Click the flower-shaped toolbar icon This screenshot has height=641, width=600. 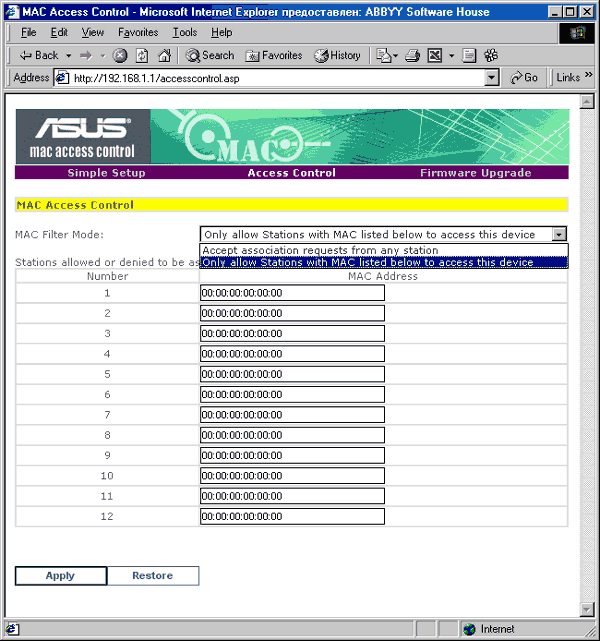tap(491, 55)
